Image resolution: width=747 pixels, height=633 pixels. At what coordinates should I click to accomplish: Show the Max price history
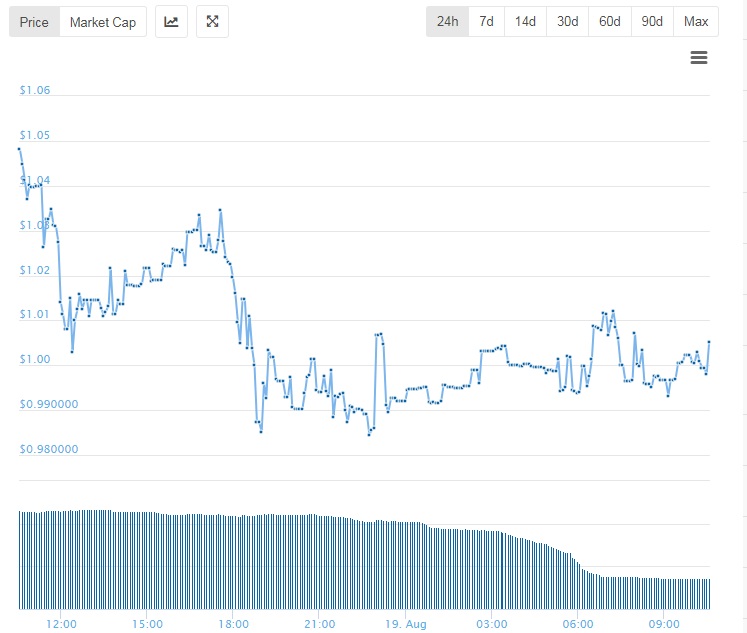pyautogui.click(x=696, y=21)
